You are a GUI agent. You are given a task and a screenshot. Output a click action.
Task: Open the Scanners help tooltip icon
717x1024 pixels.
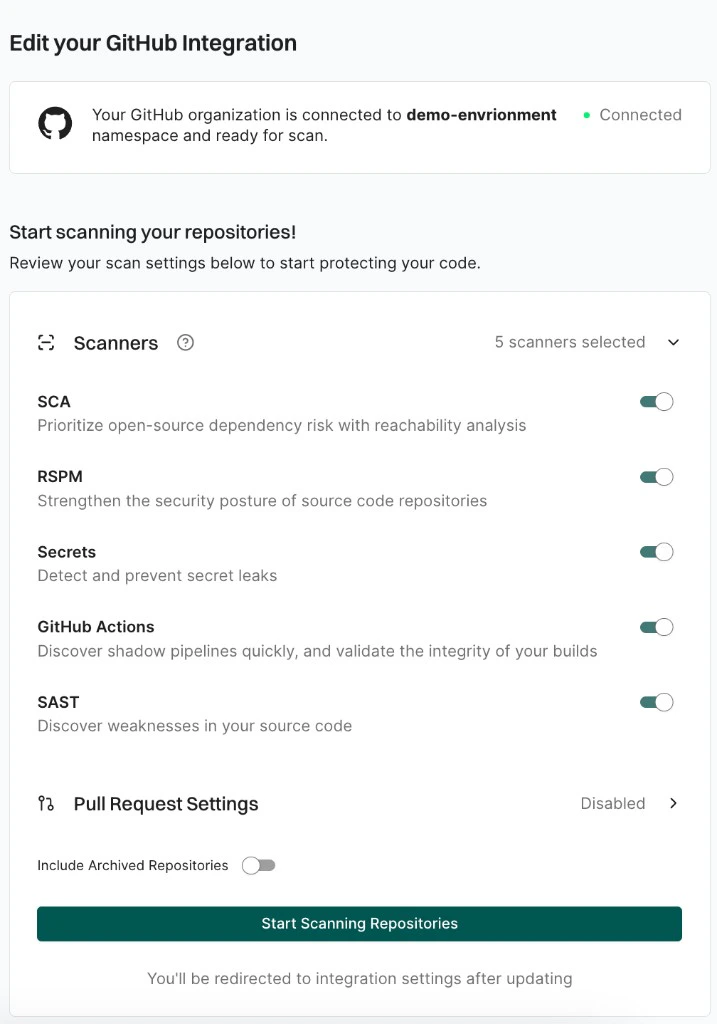click(185, 342)
